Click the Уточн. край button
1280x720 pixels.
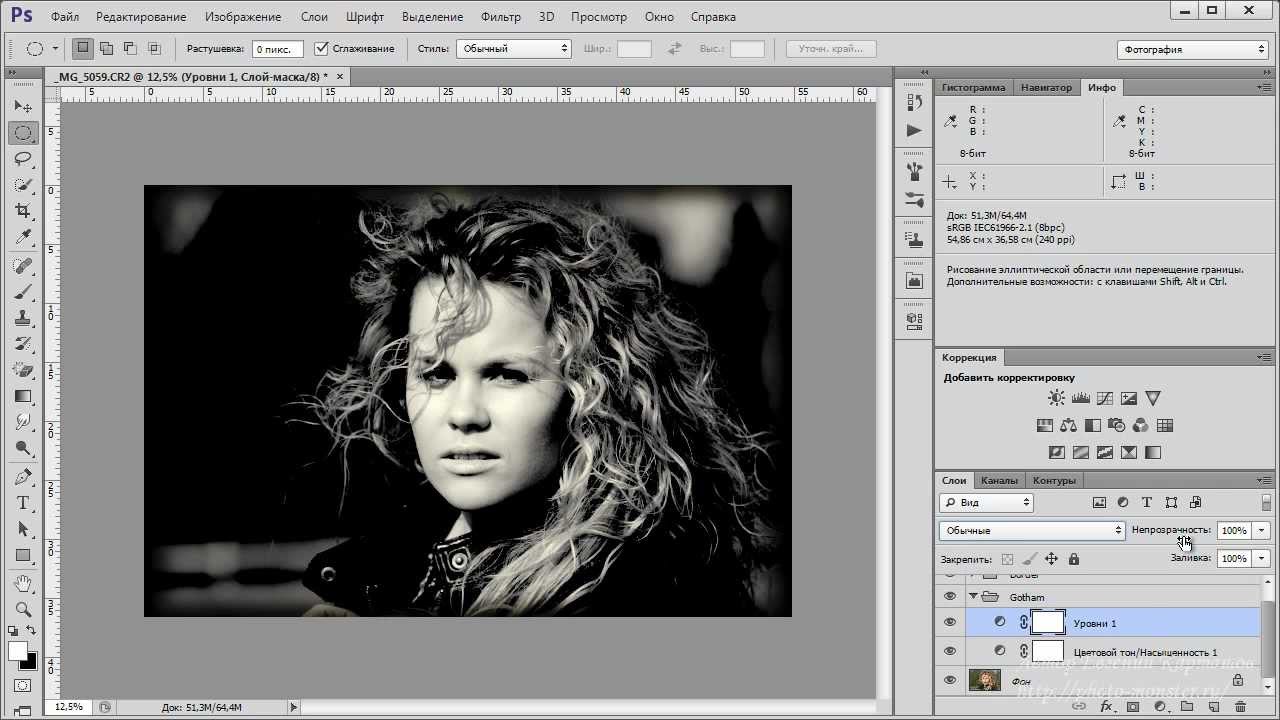tap(831, 48)
